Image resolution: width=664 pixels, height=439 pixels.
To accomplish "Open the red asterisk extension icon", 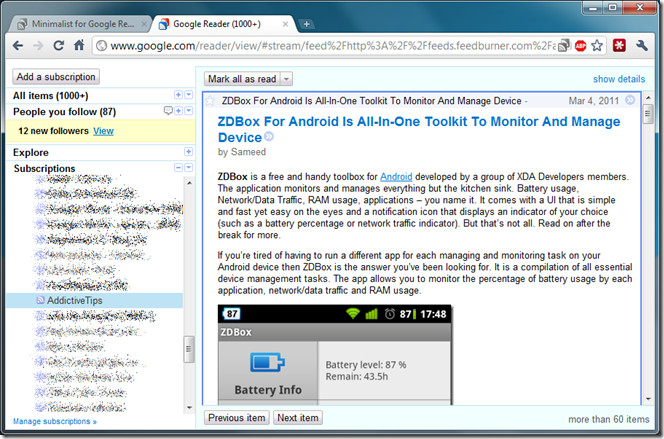I will pos(619,45).
